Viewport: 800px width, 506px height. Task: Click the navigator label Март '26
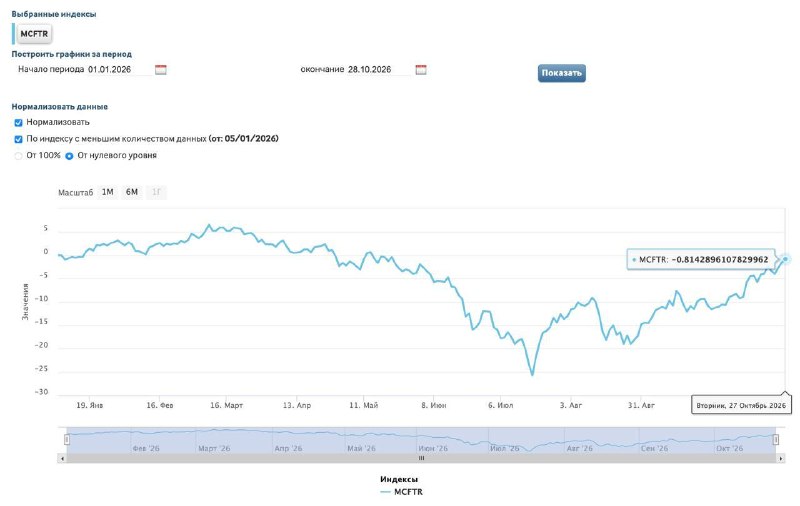click(x=214, y=448)
